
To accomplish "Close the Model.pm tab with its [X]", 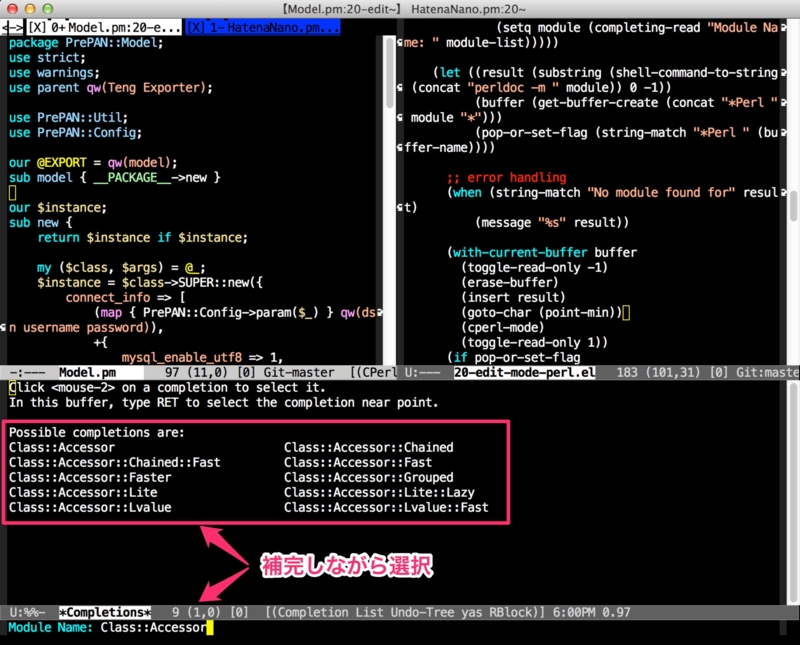I will [37, 28].
